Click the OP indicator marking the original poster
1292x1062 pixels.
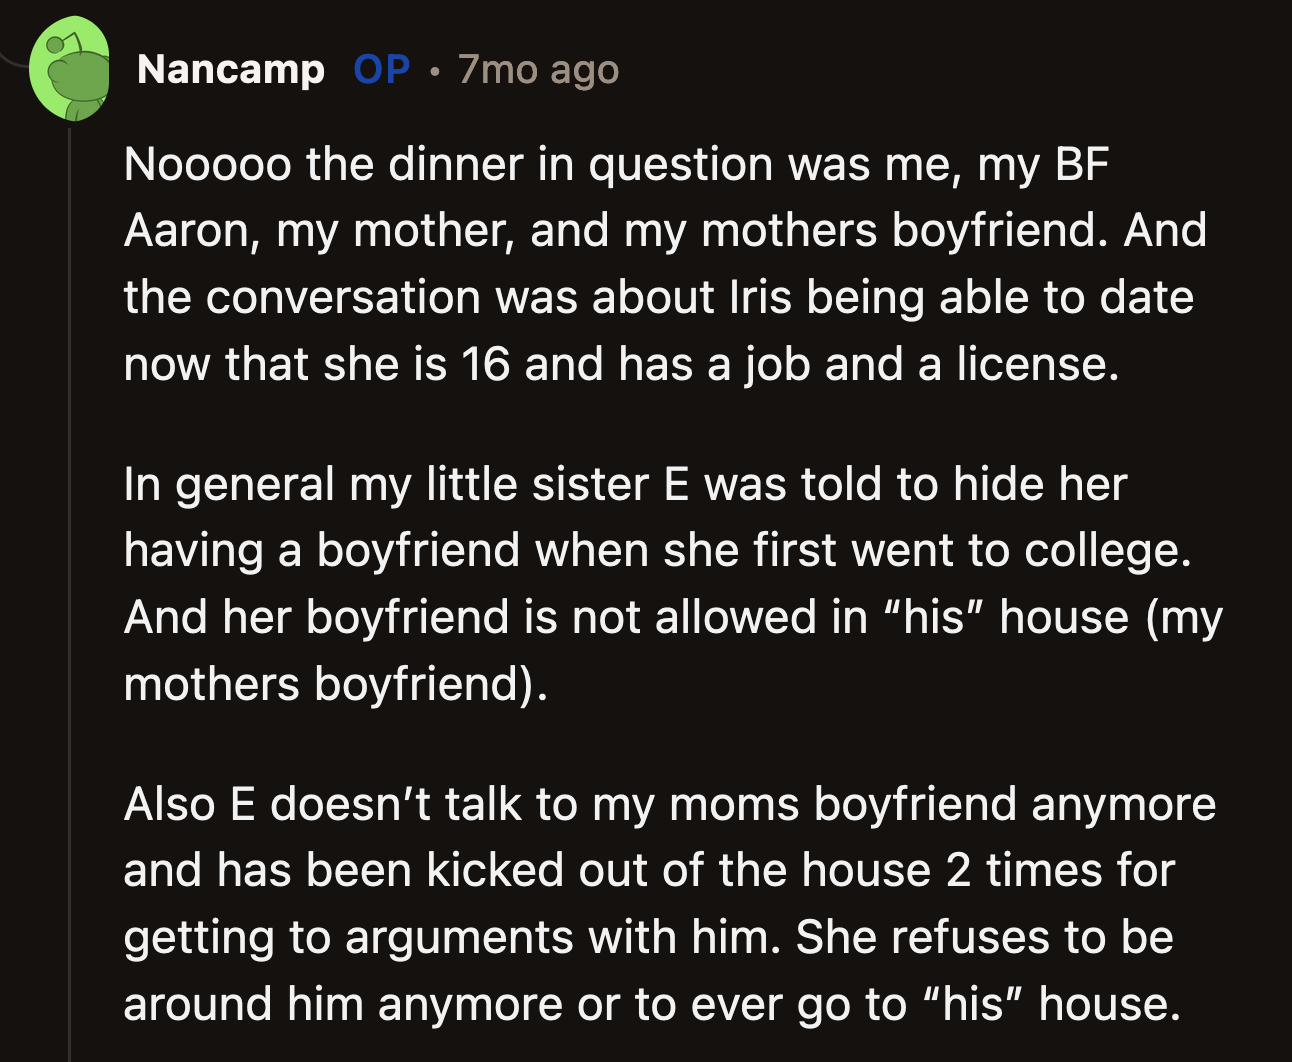click(380, 69)
